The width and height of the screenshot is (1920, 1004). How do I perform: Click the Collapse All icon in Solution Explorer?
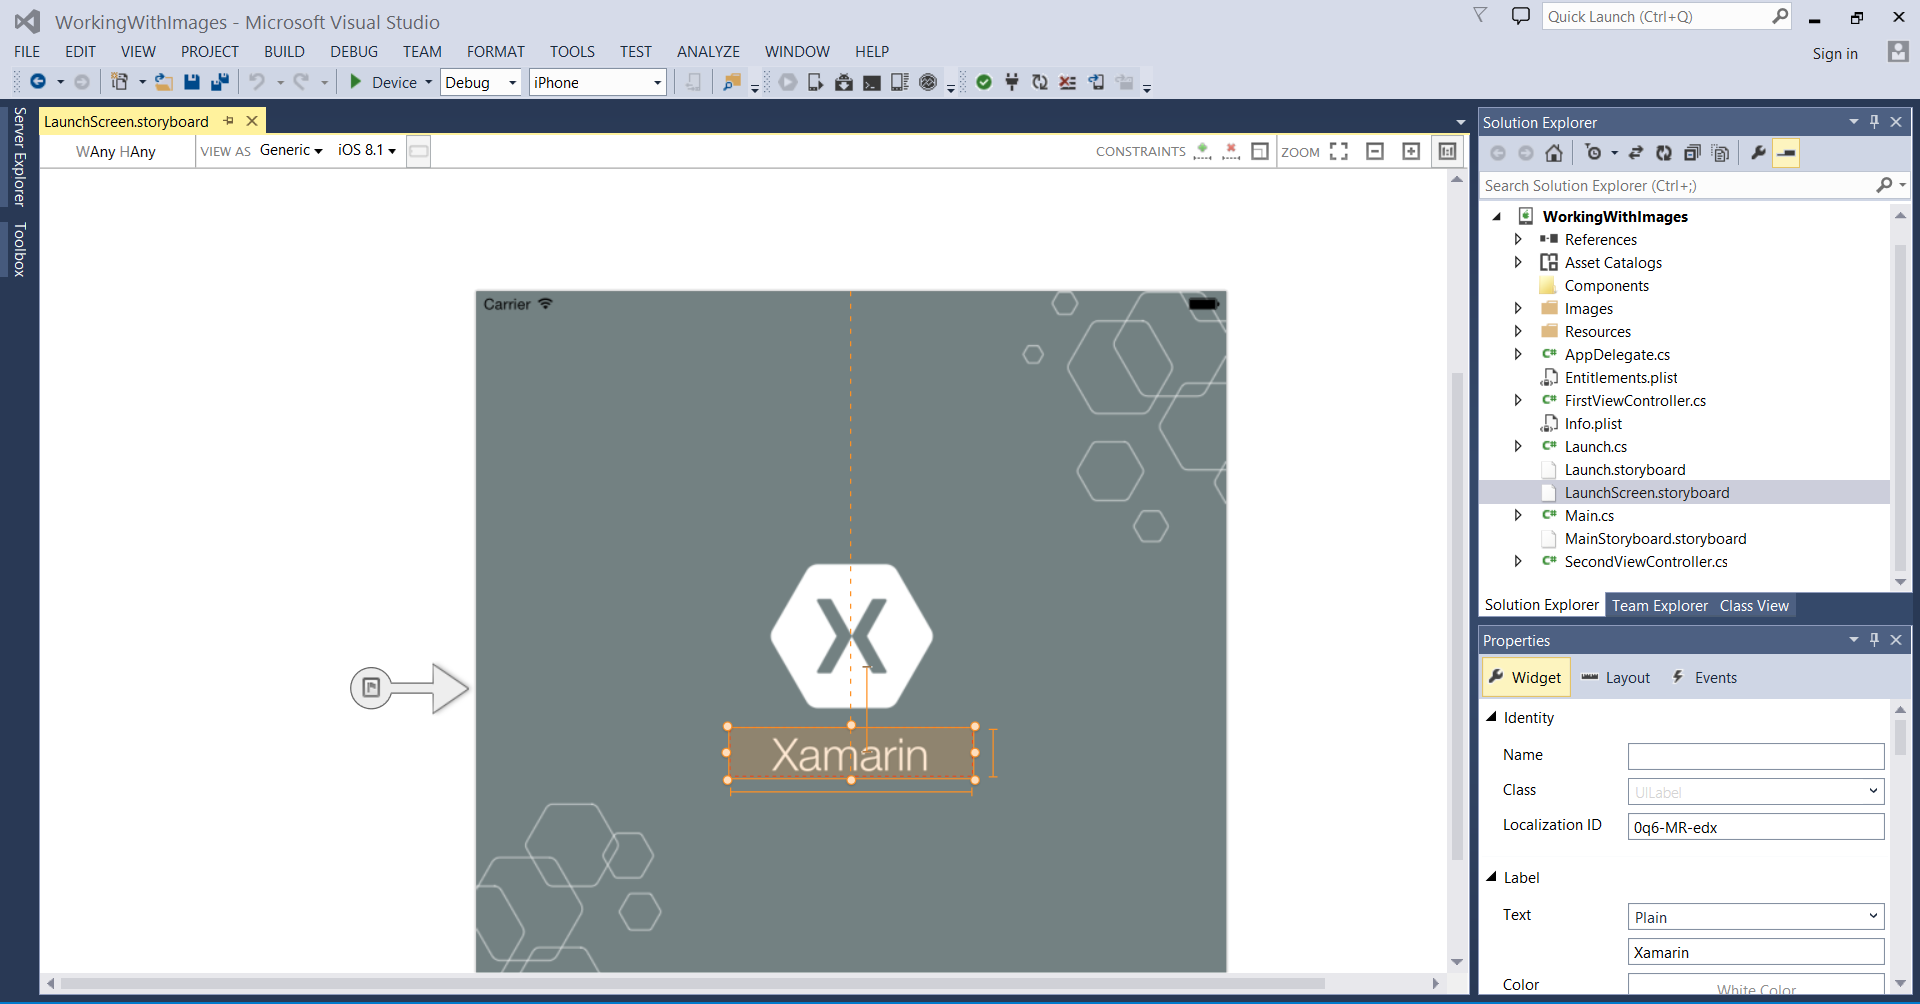pyautogui.click(x=1692, y=153)
